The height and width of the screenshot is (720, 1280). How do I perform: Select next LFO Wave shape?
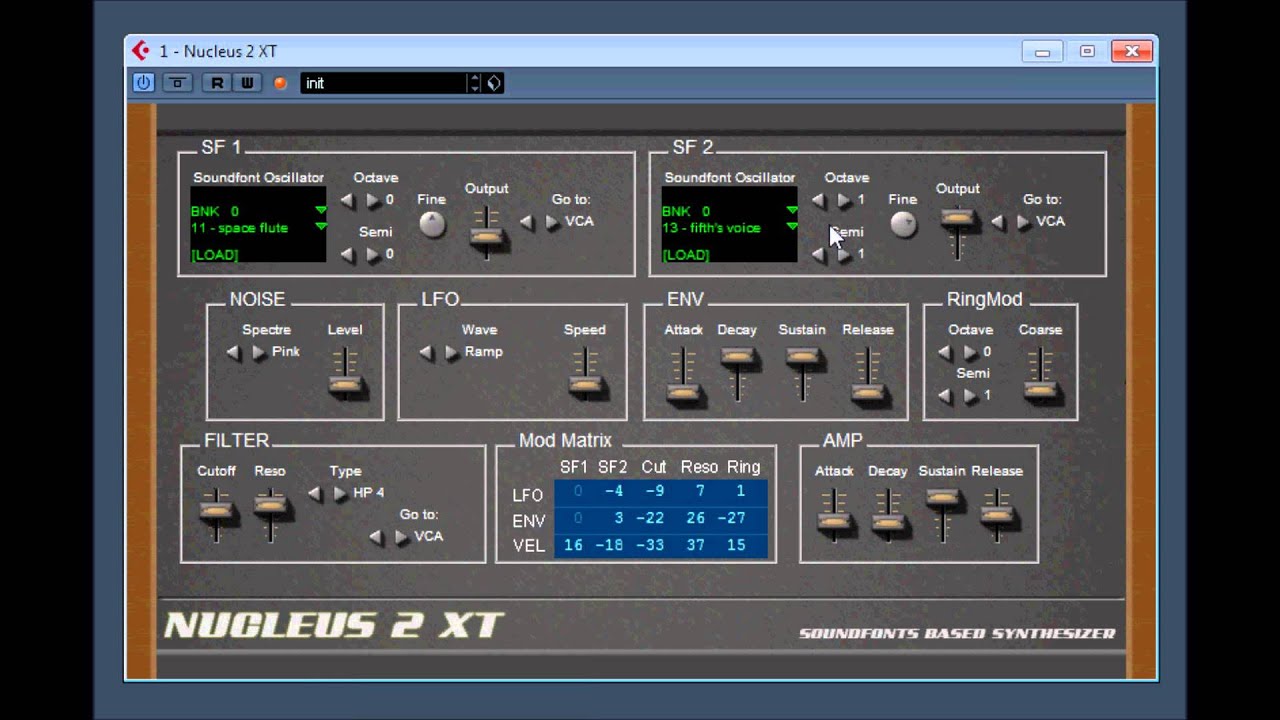point(452,352)
